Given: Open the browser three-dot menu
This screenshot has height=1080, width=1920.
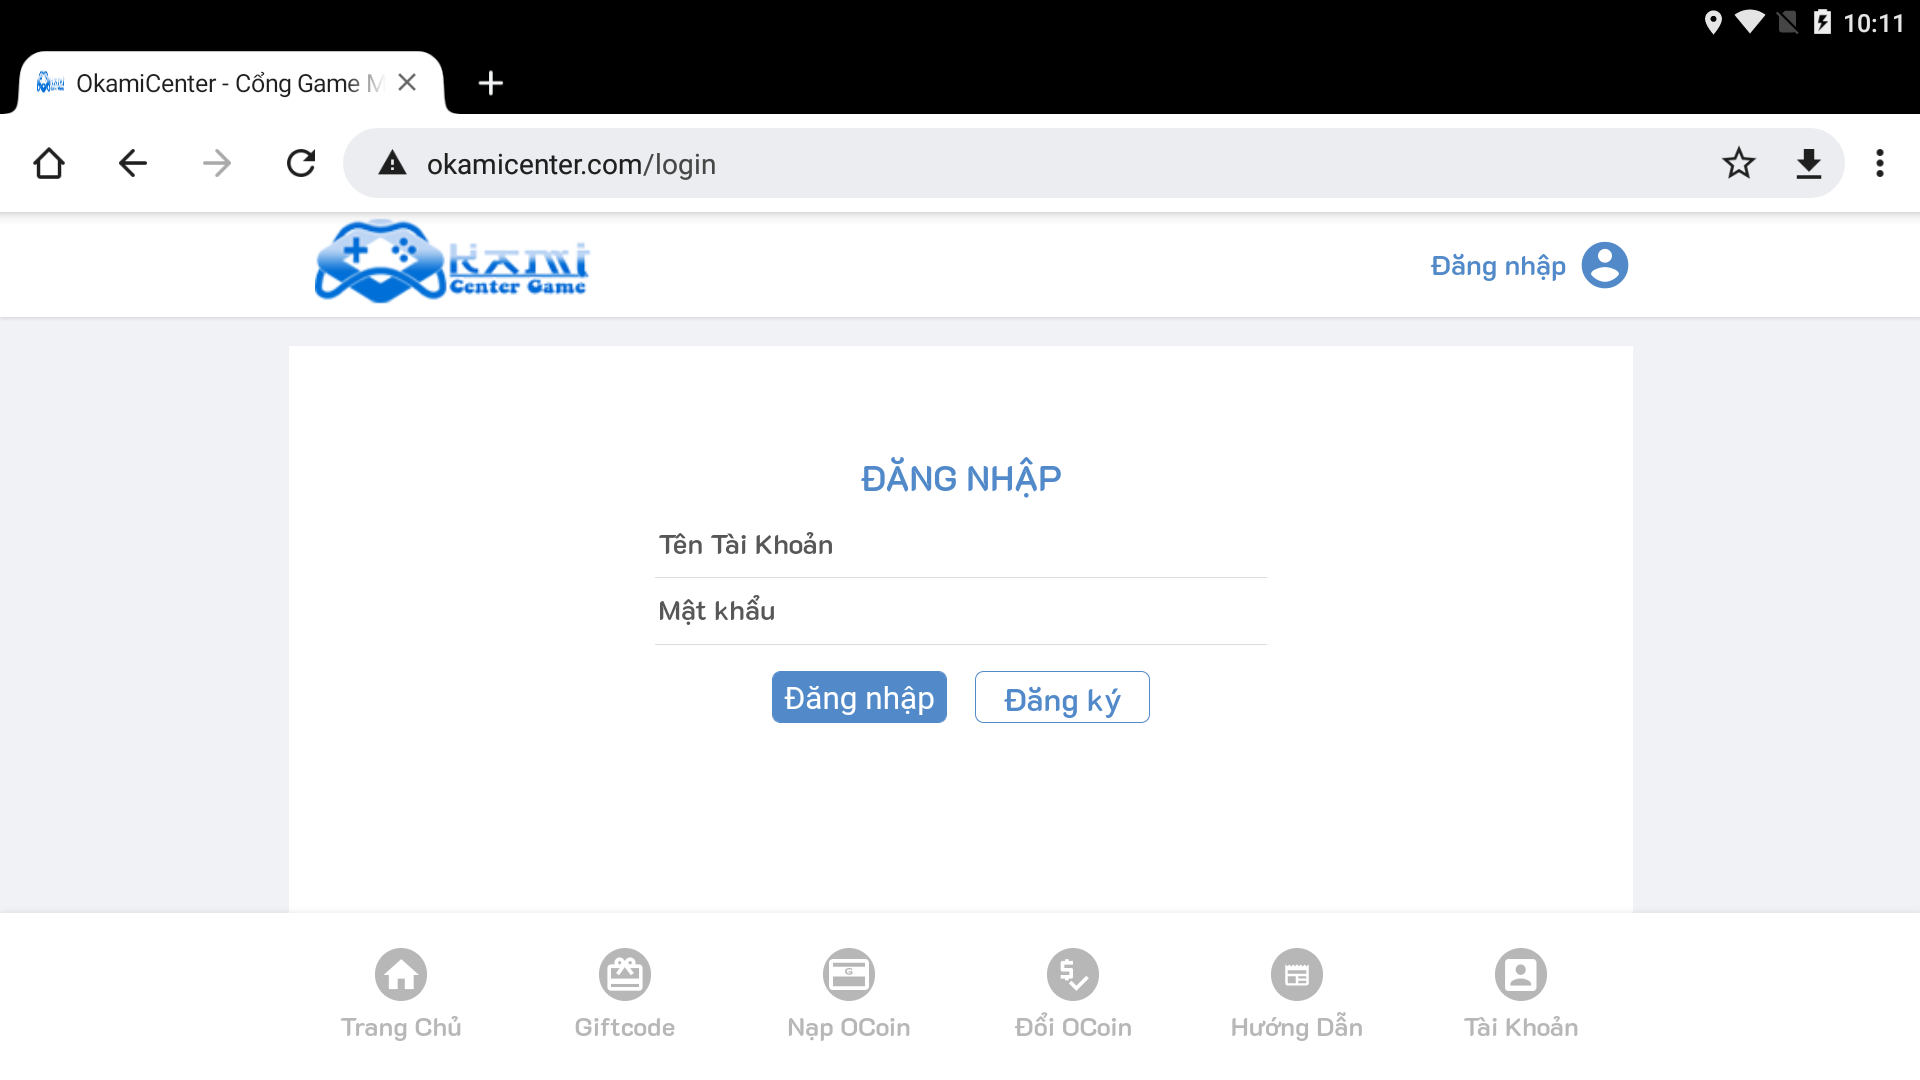Looking at the screenshot, I should 1880,163.
